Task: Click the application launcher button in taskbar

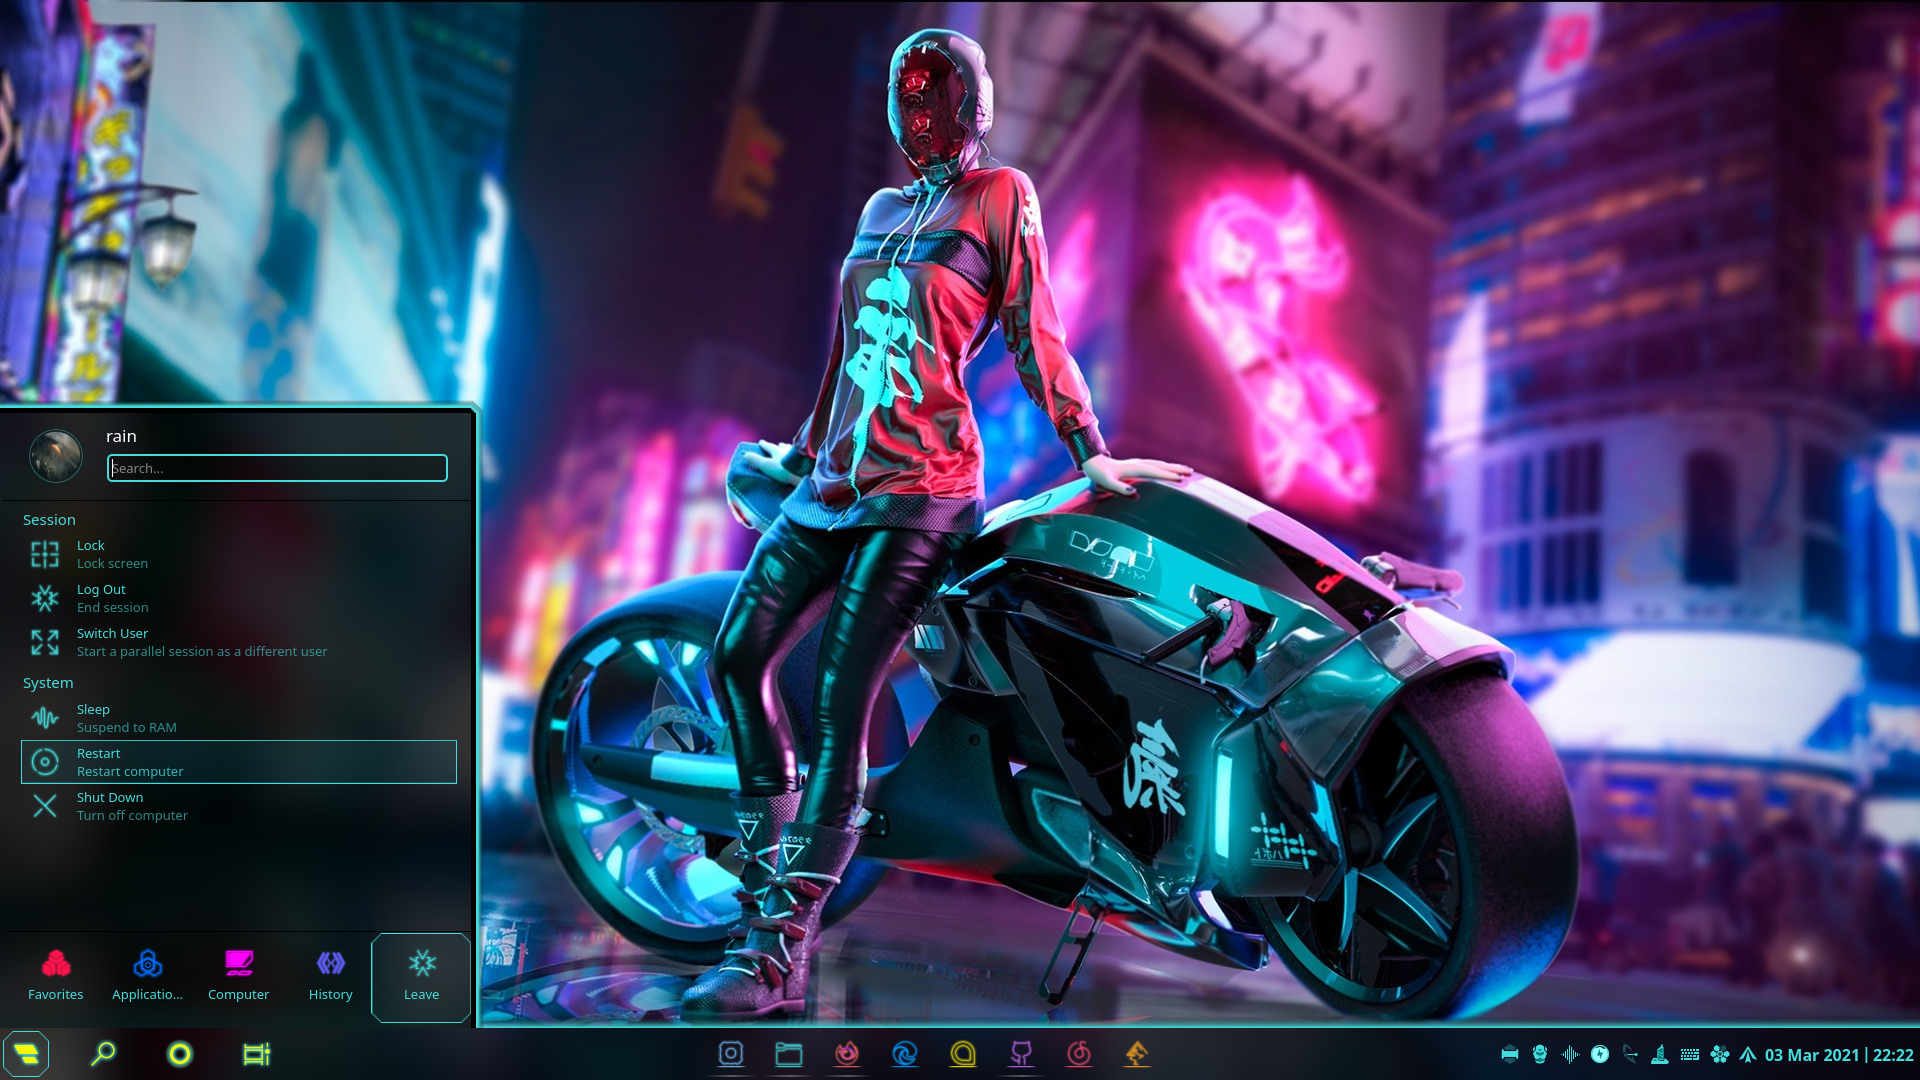Action: pos(26,1054)
